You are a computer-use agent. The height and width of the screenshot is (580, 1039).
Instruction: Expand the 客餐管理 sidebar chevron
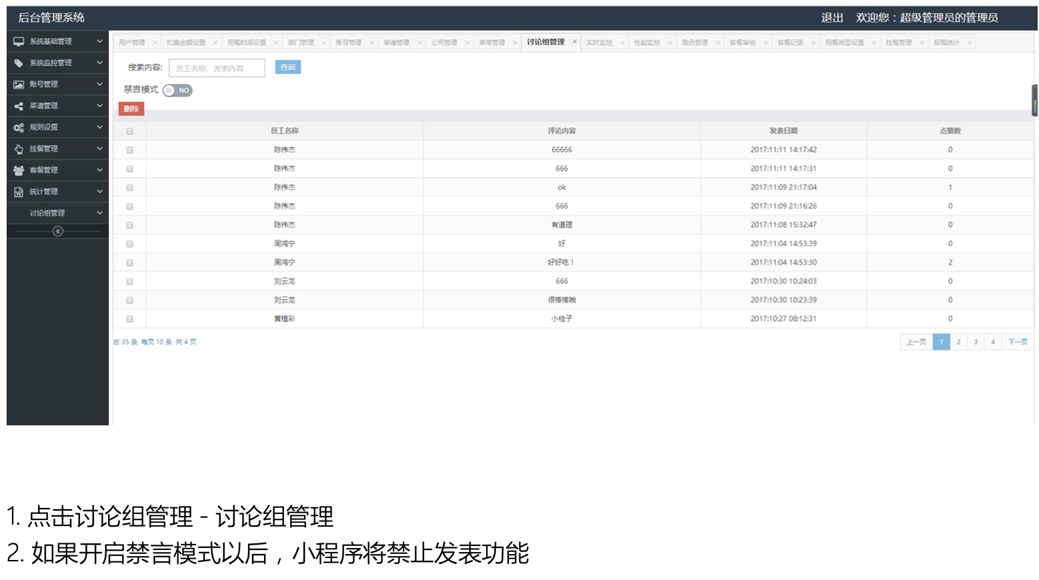click(x=99, y=170)
